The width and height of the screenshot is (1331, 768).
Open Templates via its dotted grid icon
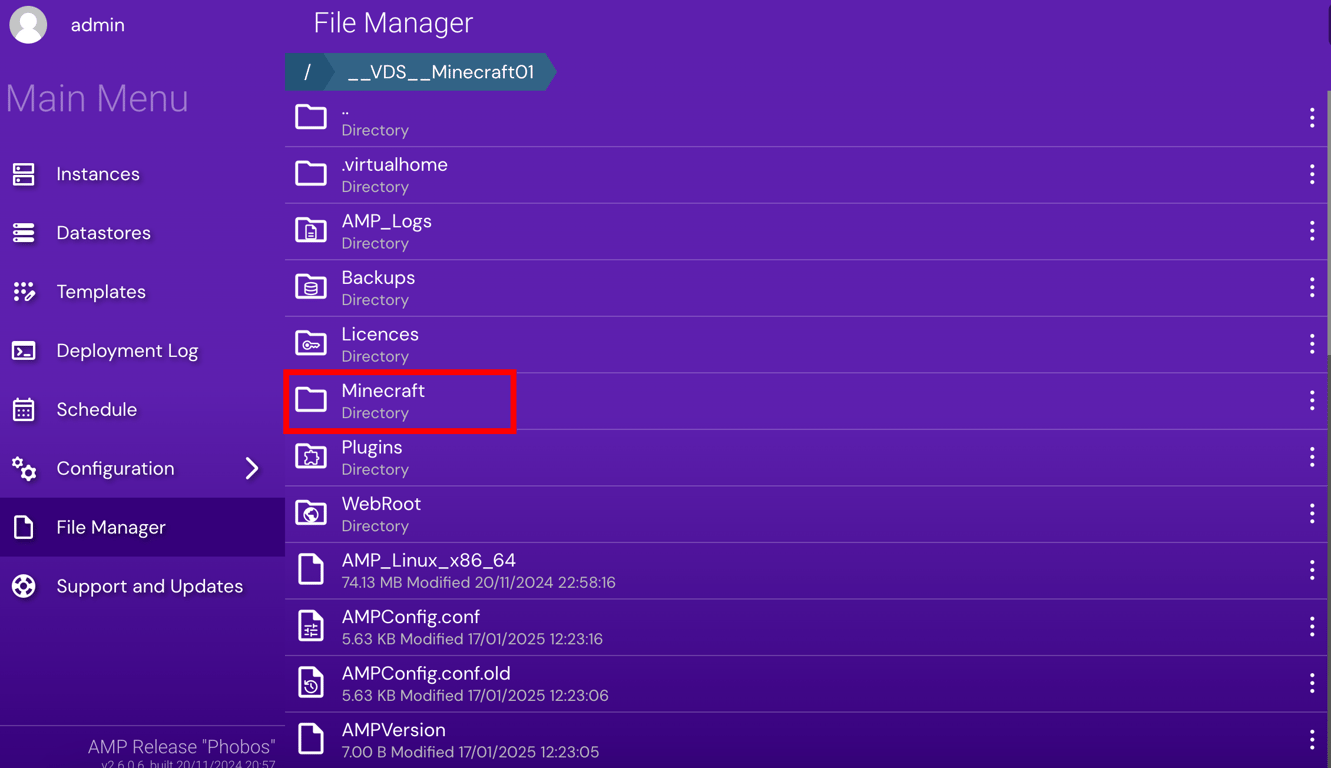(x=23, y=291)
